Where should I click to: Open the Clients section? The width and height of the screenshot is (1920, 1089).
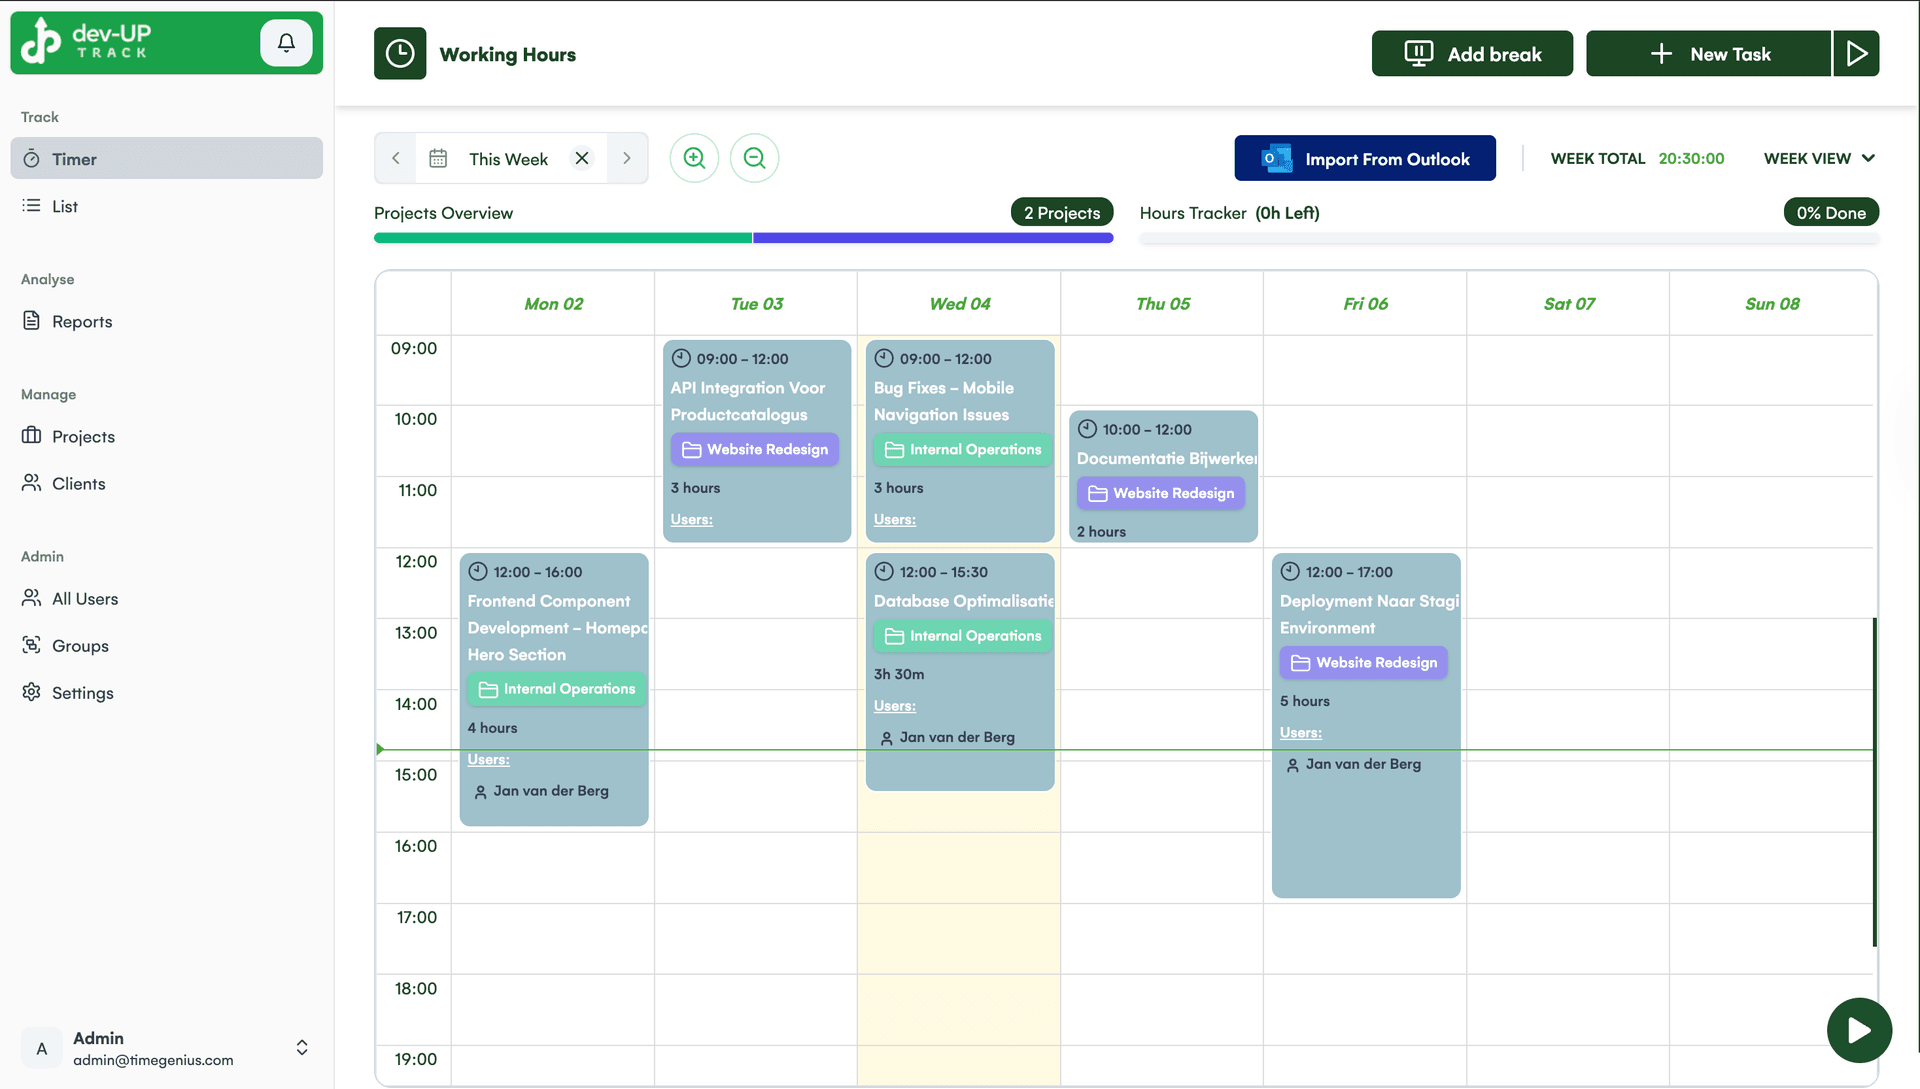(x=78, y=483)
